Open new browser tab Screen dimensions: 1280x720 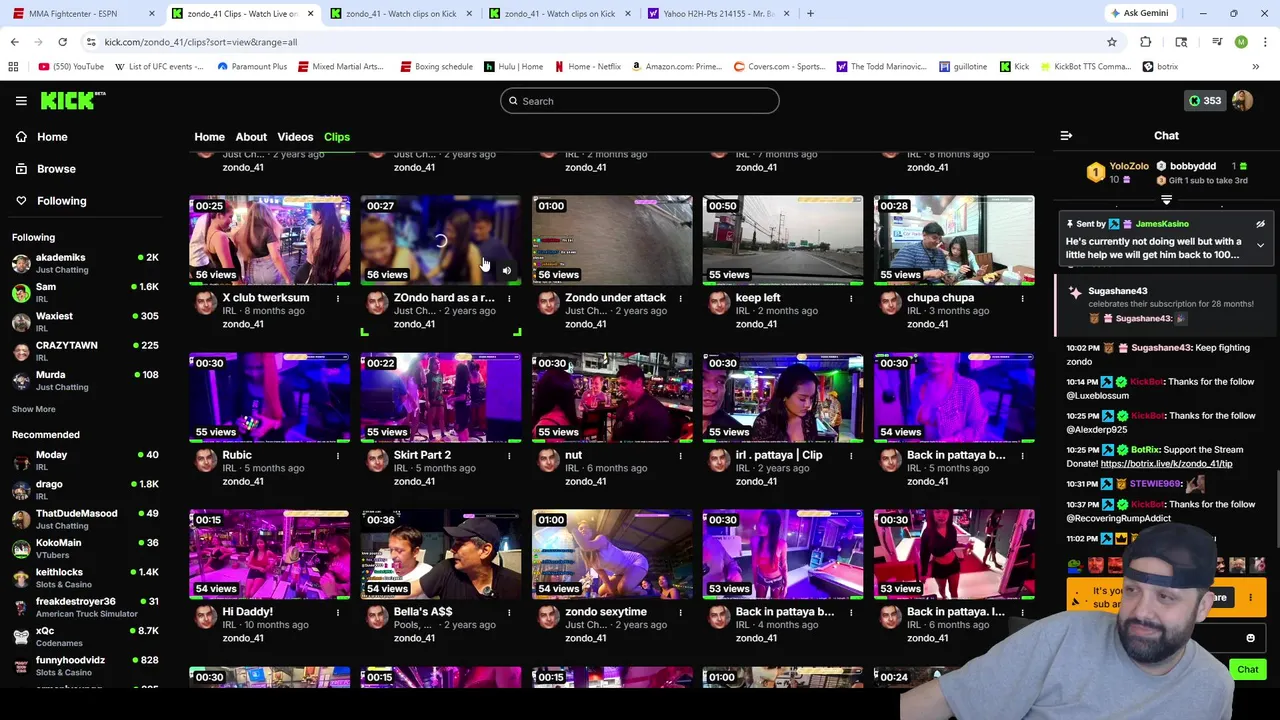pos(810,13)
